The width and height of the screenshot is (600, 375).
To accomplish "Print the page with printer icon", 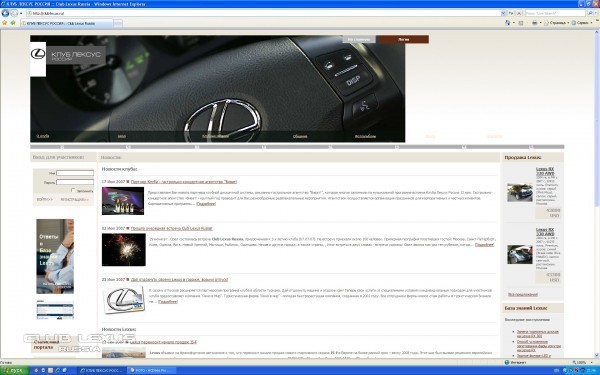I will 535,23.
